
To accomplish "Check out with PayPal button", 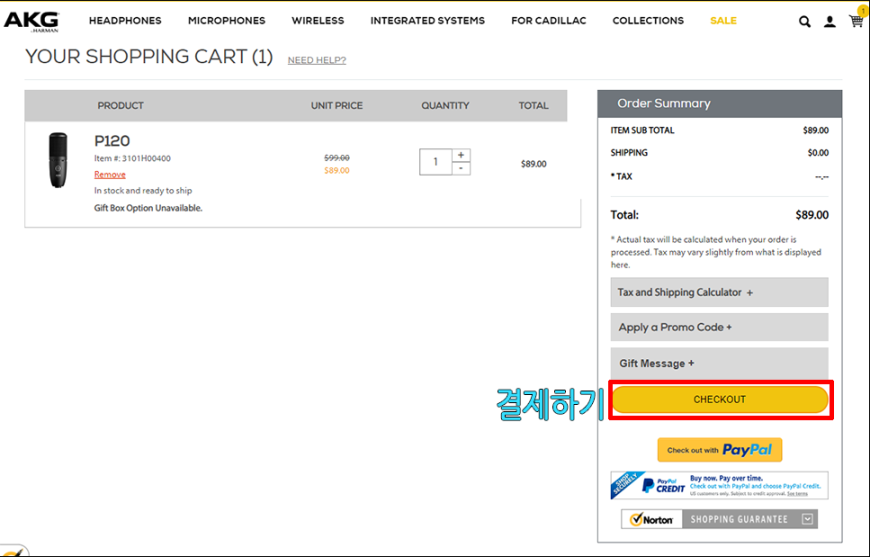I will [x=720, y=450].
